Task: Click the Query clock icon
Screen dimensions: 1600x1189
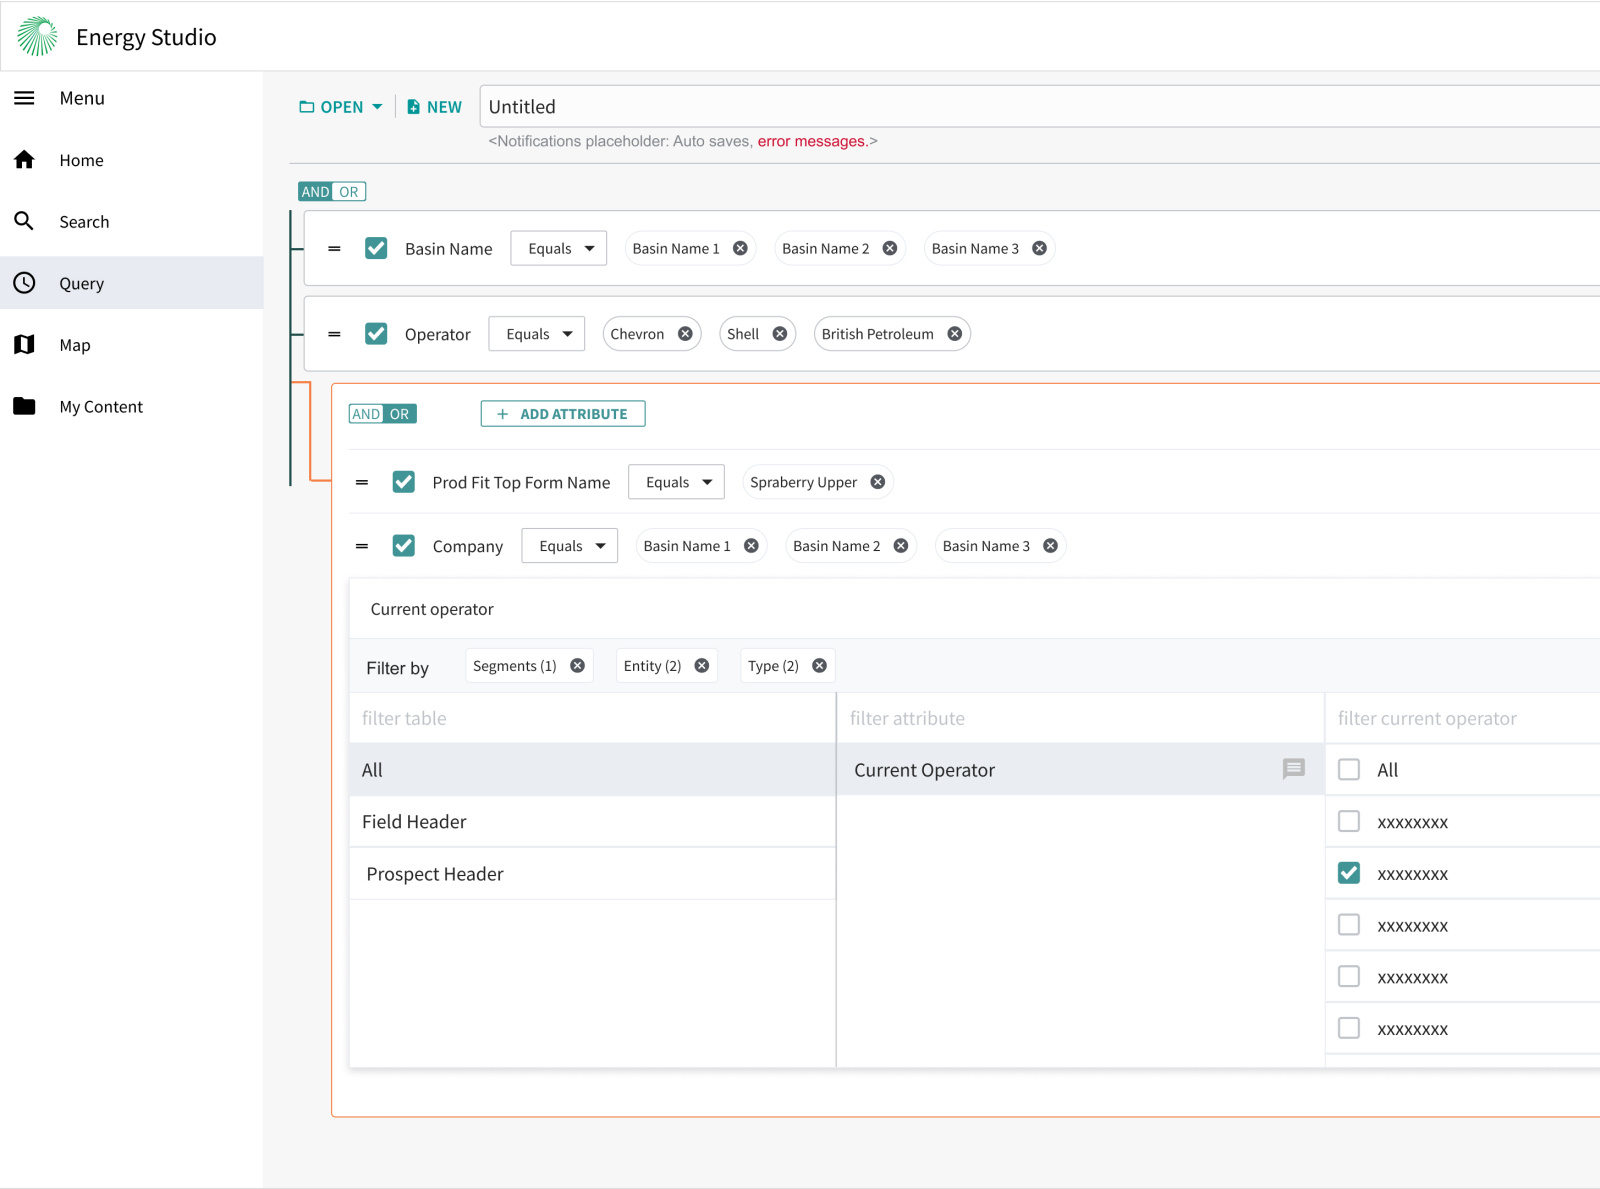Action: (24, 283)
